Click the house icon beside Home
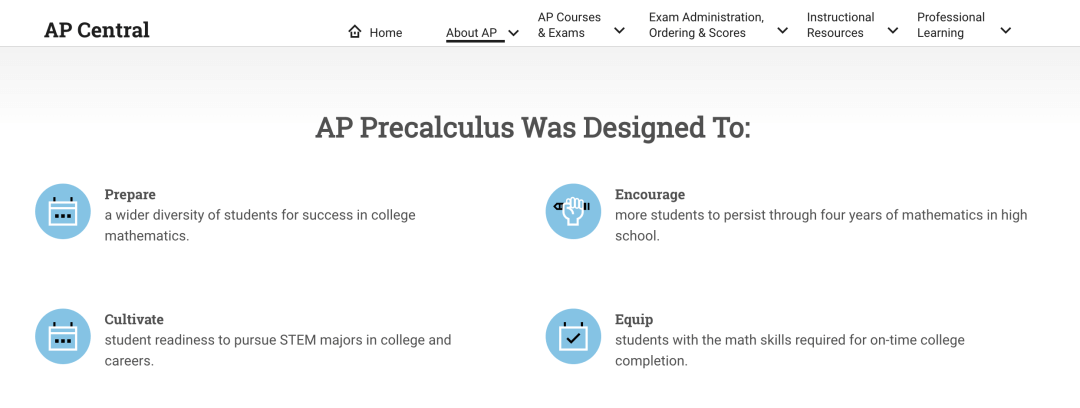 355,32
